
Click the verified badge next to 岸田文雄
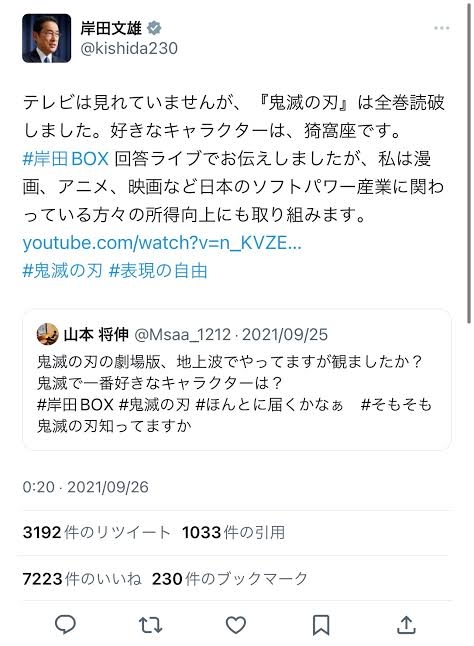154,28
